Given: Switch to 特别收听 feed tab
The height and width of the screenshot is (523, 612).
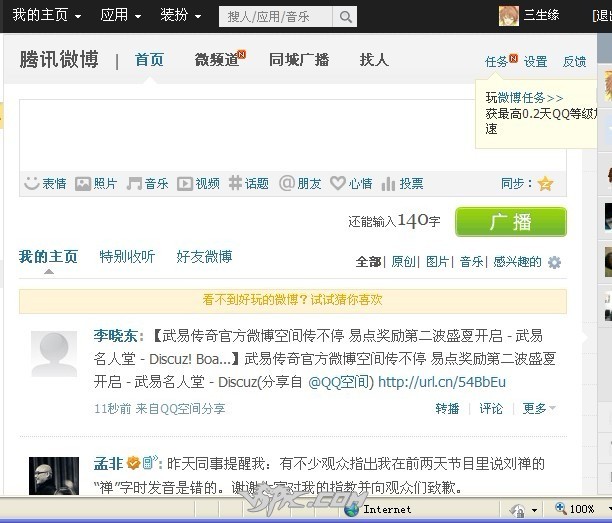Looking at the screenshot, I should pyautogui.click(x=127, y=257).
